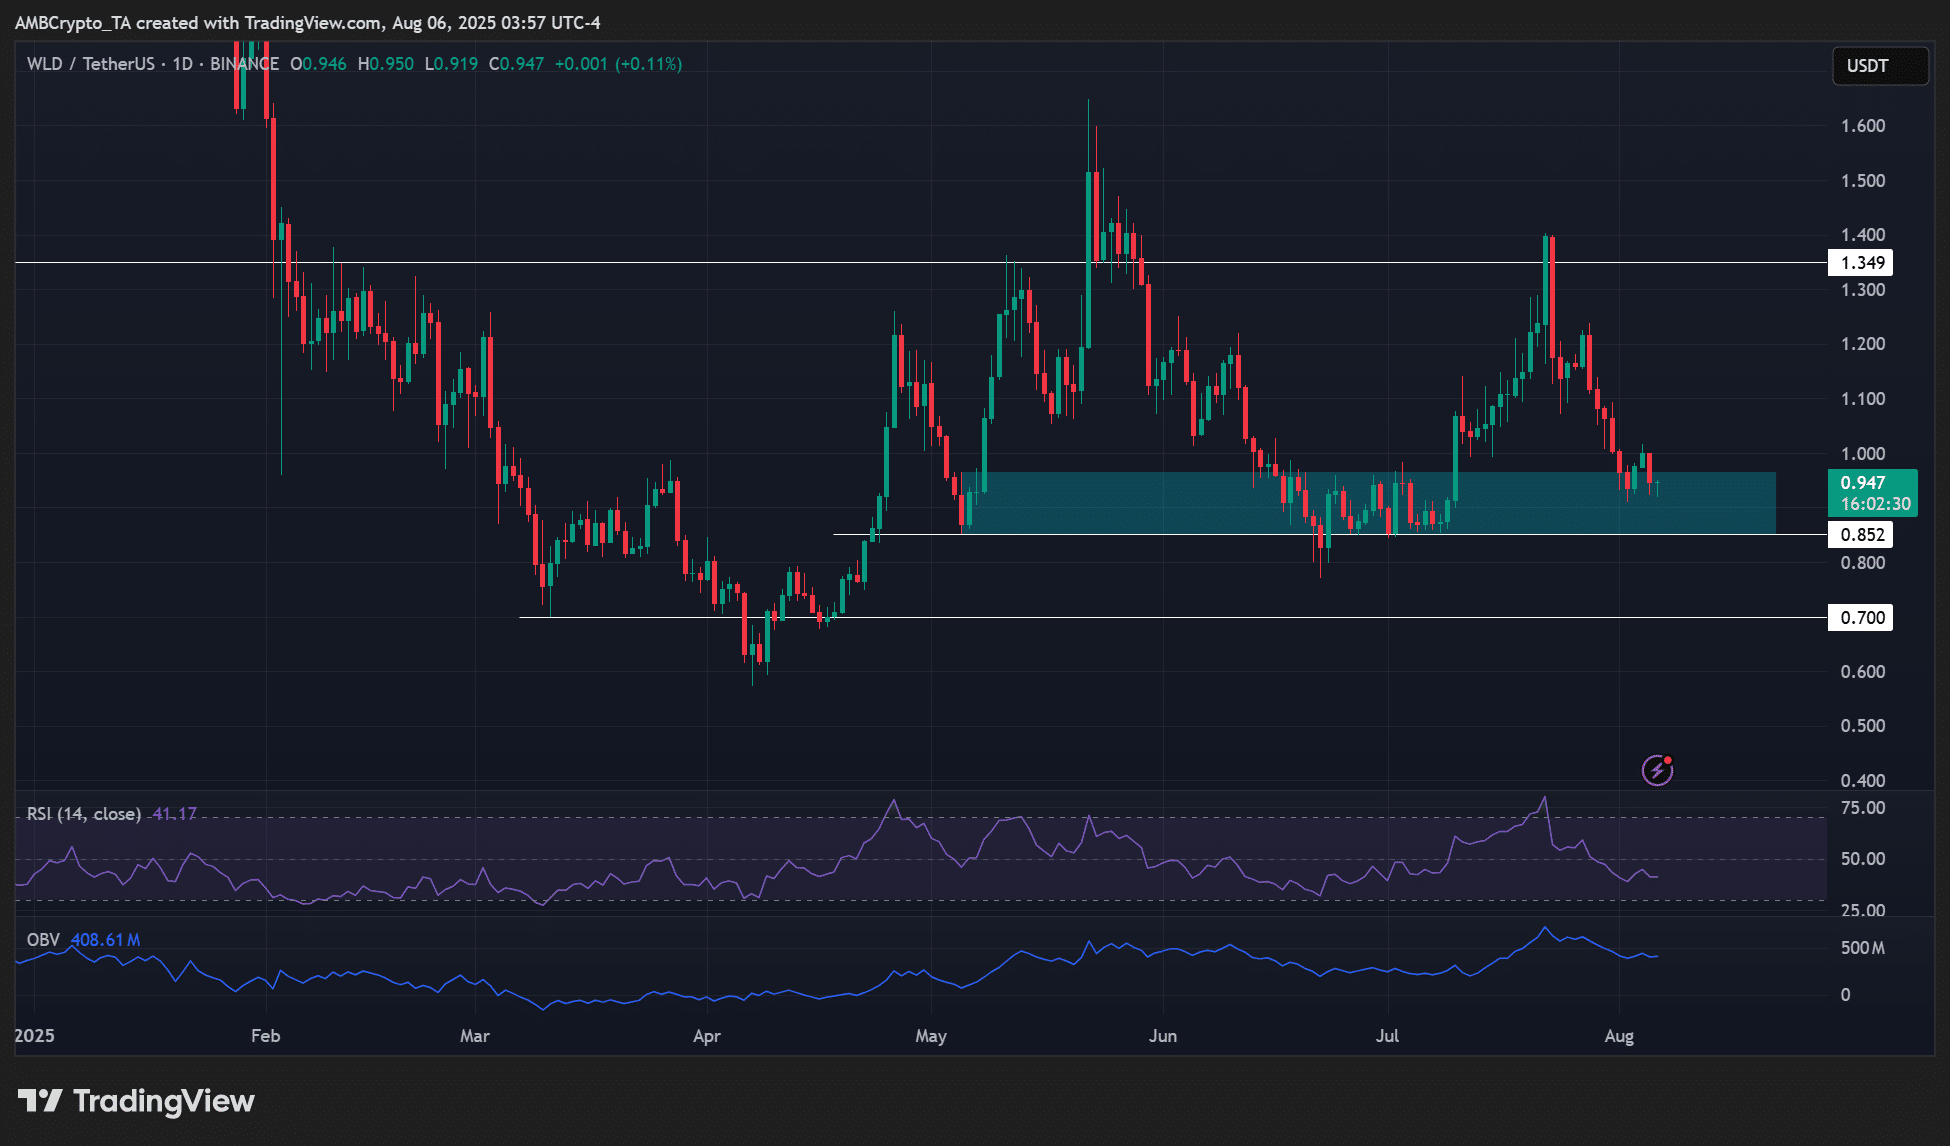Click the 16:02:30 candle countdown timer
The image size is (1950, 1146).
click(x=1877, y=504)
